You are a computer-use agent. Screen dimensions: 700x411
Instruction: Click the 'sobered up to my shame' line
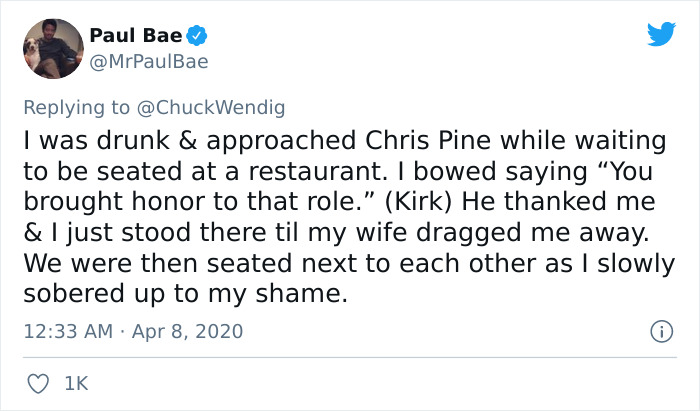185,294
